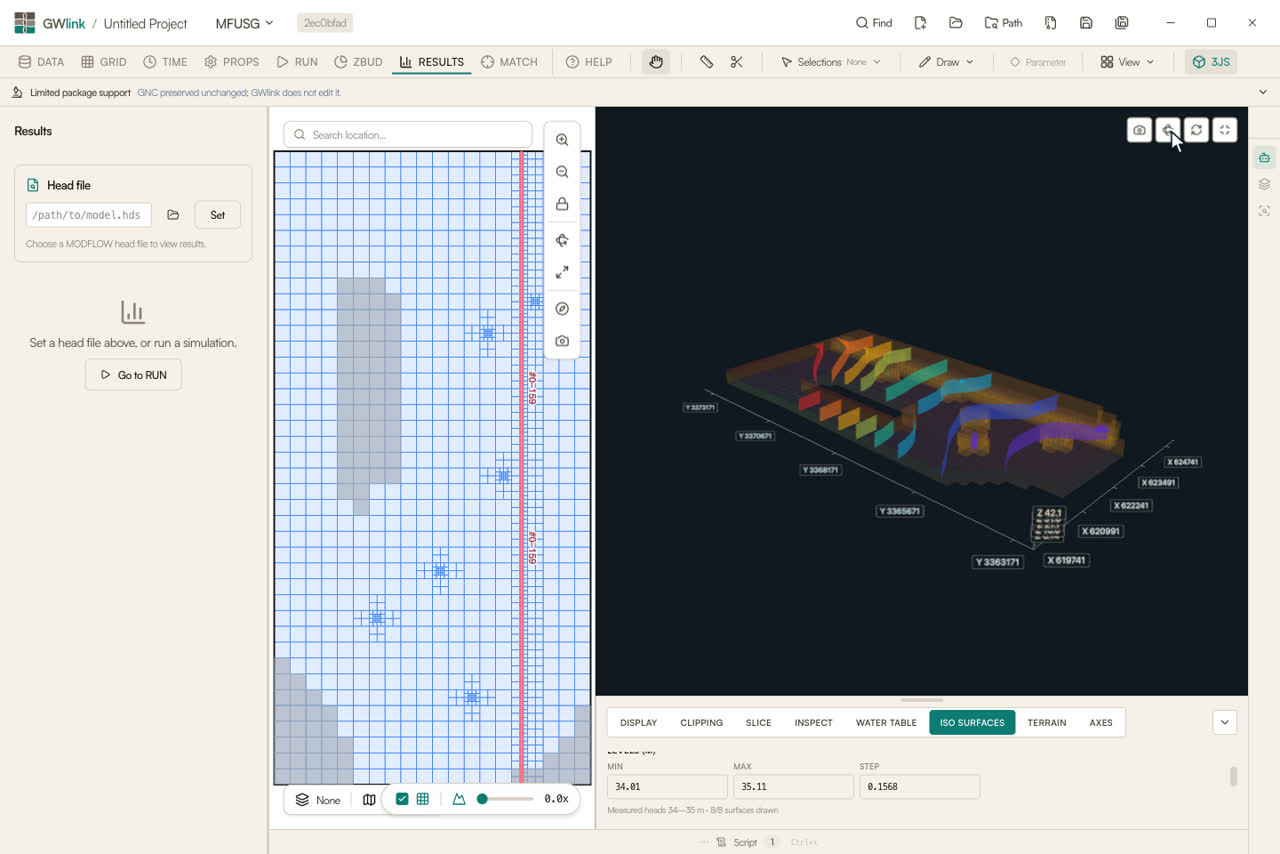The width and height of the screenshot is (1280, 854).
Task: Switch to the GRID tab
Action: coord(104,62)
